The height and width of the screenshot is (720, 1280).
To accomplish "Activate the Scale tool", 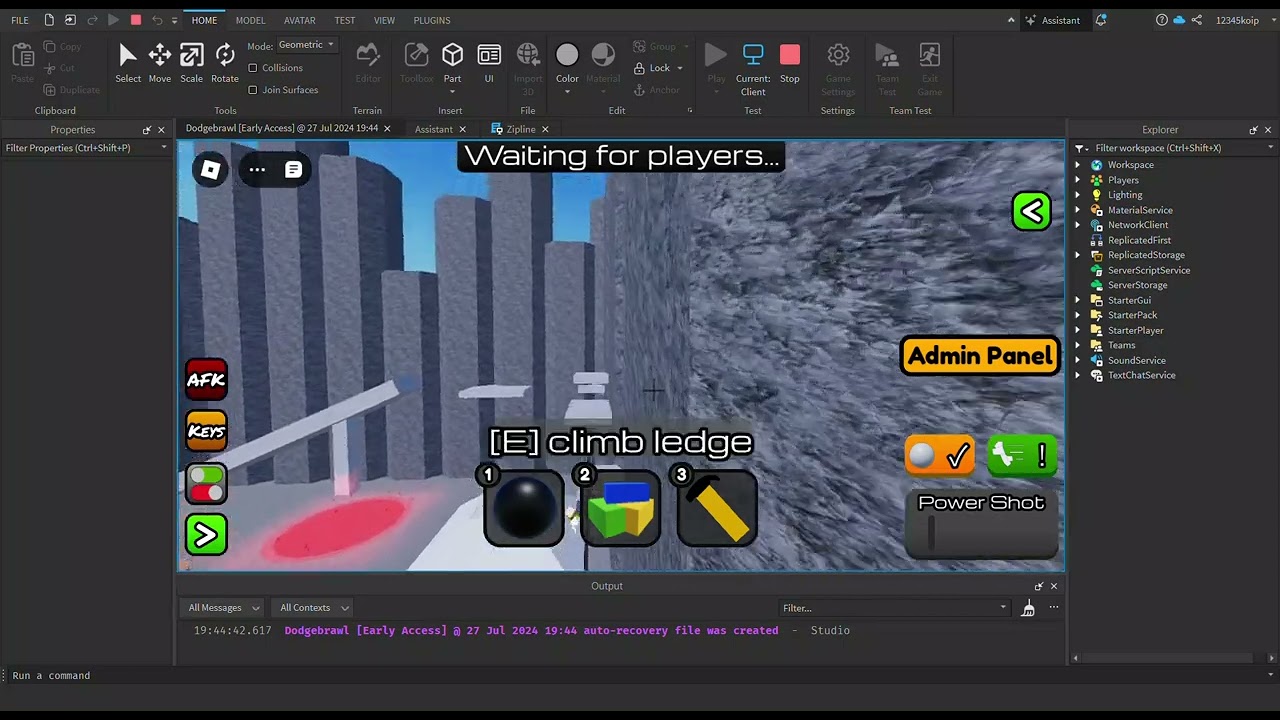I will click(191, 62).
